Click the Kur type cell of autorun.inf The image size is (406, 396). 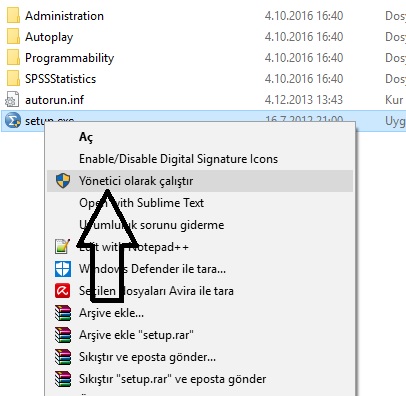[x=394, y=100]
